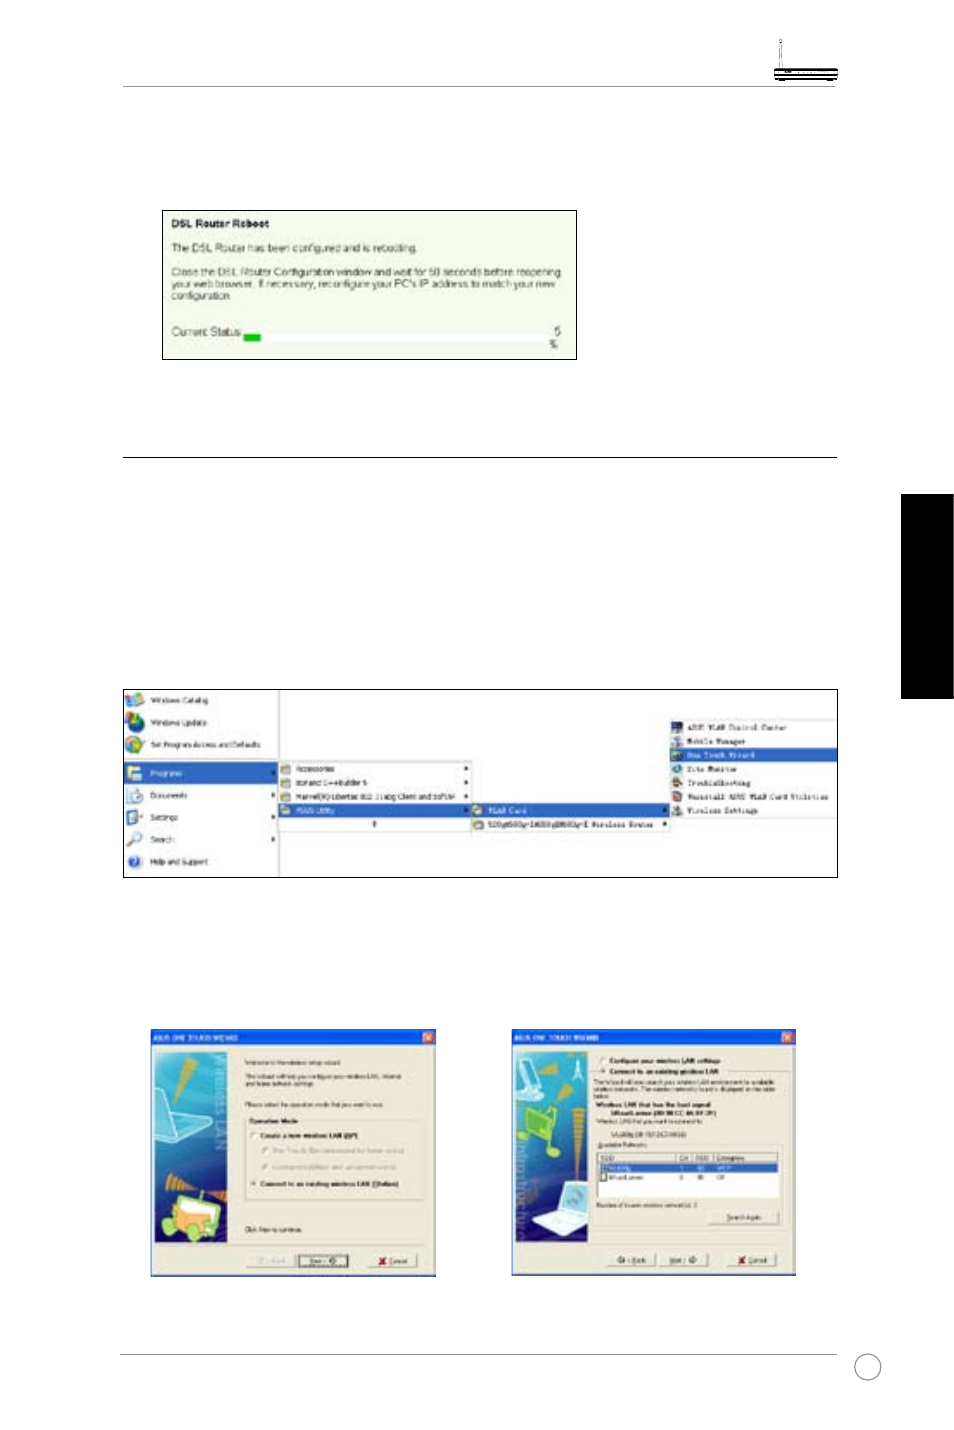This screenshot has height=1430, width=954.
Task: Expand the Marvell Libertas submenu arrow
Action: click(x=466, y=797)
